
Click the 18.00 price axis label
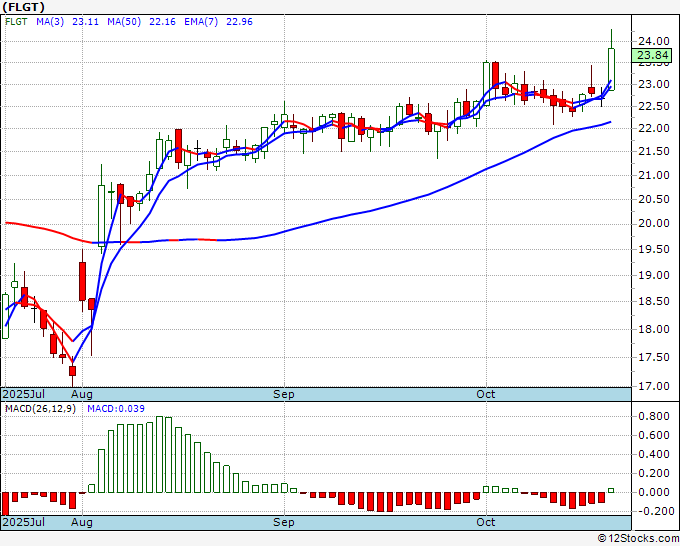click(x=654, y=329)
